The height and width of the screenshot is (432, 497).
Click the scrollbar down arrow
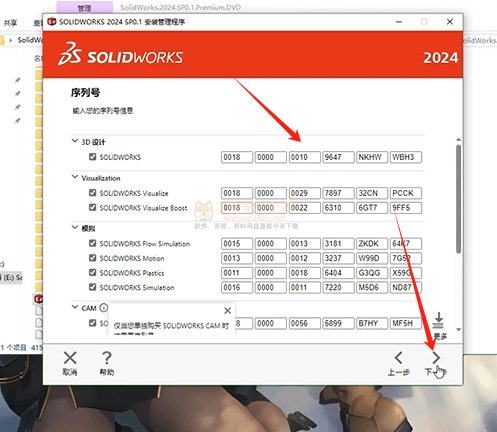[x=459, y=329]
